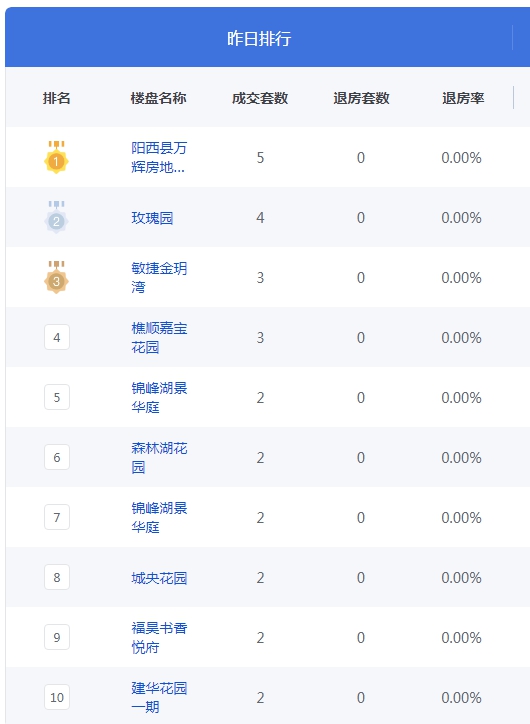Click the gold rank 1 medal icon
Screen dimensions: 530x724
pyautogui.click(x=56, y=157)
